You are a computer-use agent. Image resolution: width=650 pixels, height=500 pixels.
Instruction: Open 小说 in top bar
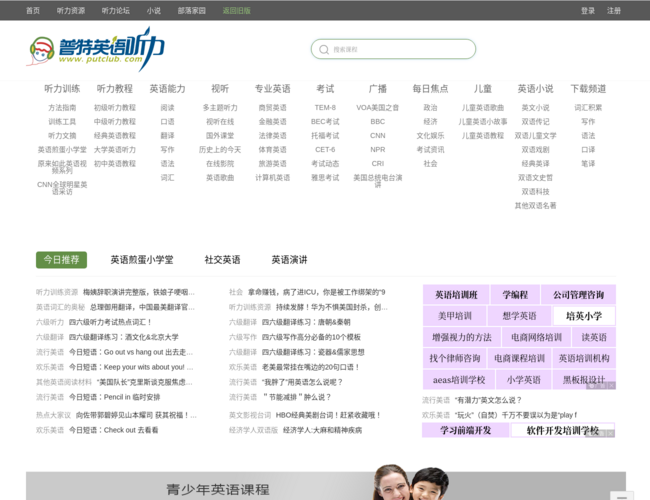[x=153, y=11]
